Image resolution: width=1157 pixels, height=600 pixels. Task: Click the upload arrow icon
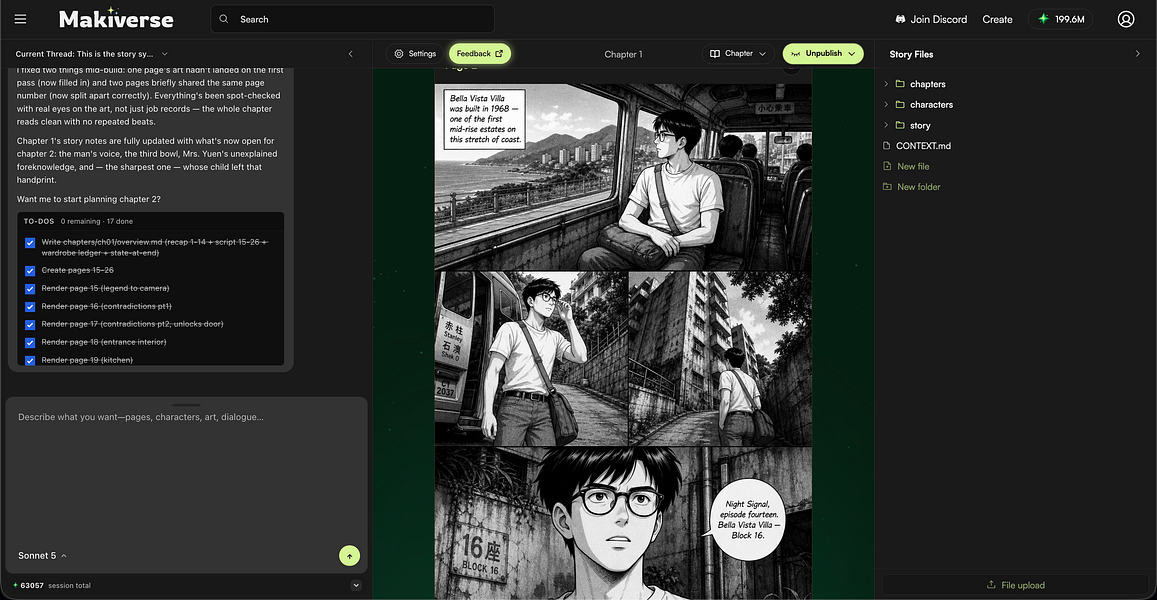pos(991,585)
